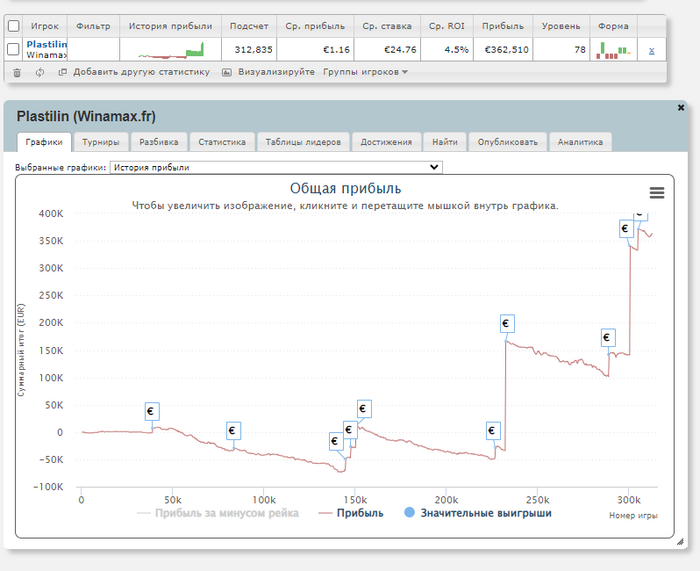This screenshot has width=700, height=571.
Task: Open the Таблицы лидеров tab
Action: coord(303,142)
